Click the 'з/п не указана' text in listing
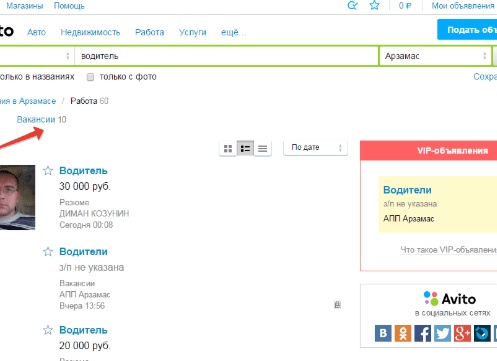Image resolution: width=497 pixels, height=361 pixels. [x=92, y=267]
